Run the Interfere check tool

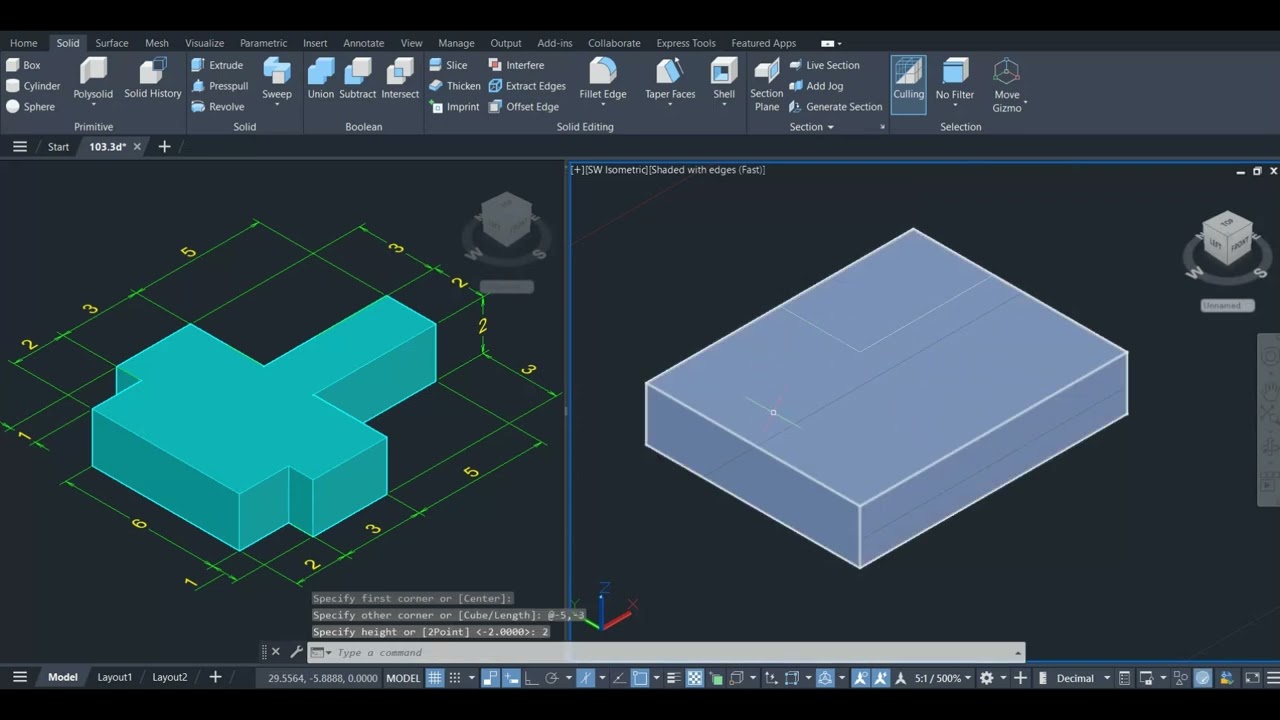(516, 65)
